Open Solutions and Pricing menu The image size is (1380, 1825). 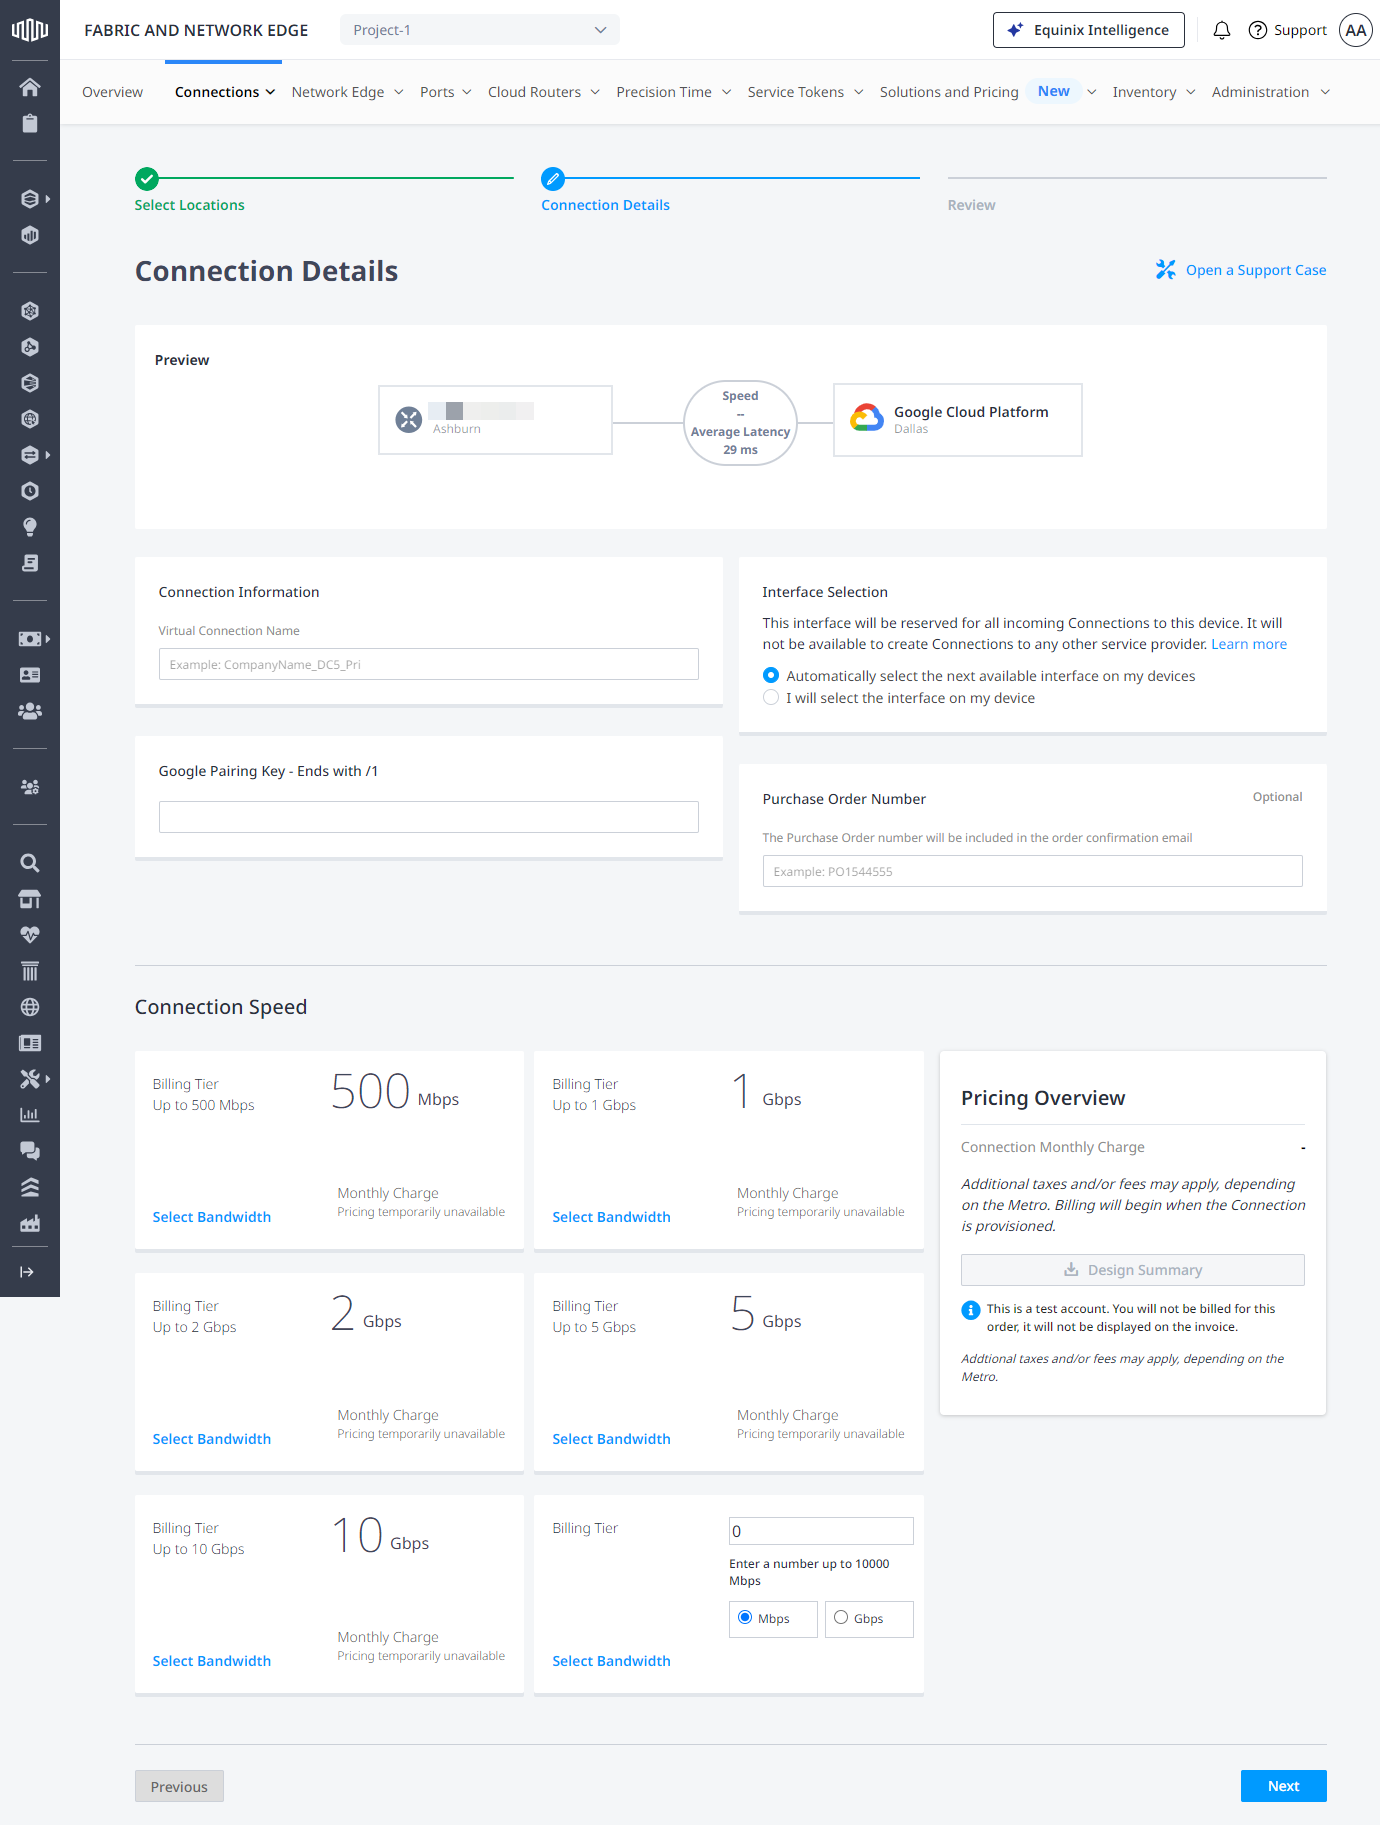tap(988, 92)
